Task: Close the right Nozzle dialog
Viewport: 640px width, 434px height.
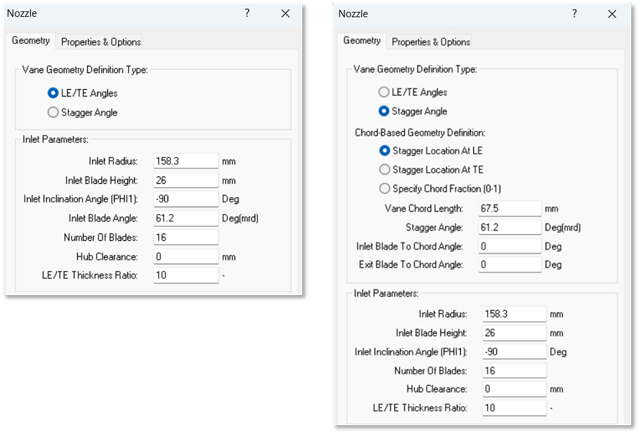Action: click(613, 14)
